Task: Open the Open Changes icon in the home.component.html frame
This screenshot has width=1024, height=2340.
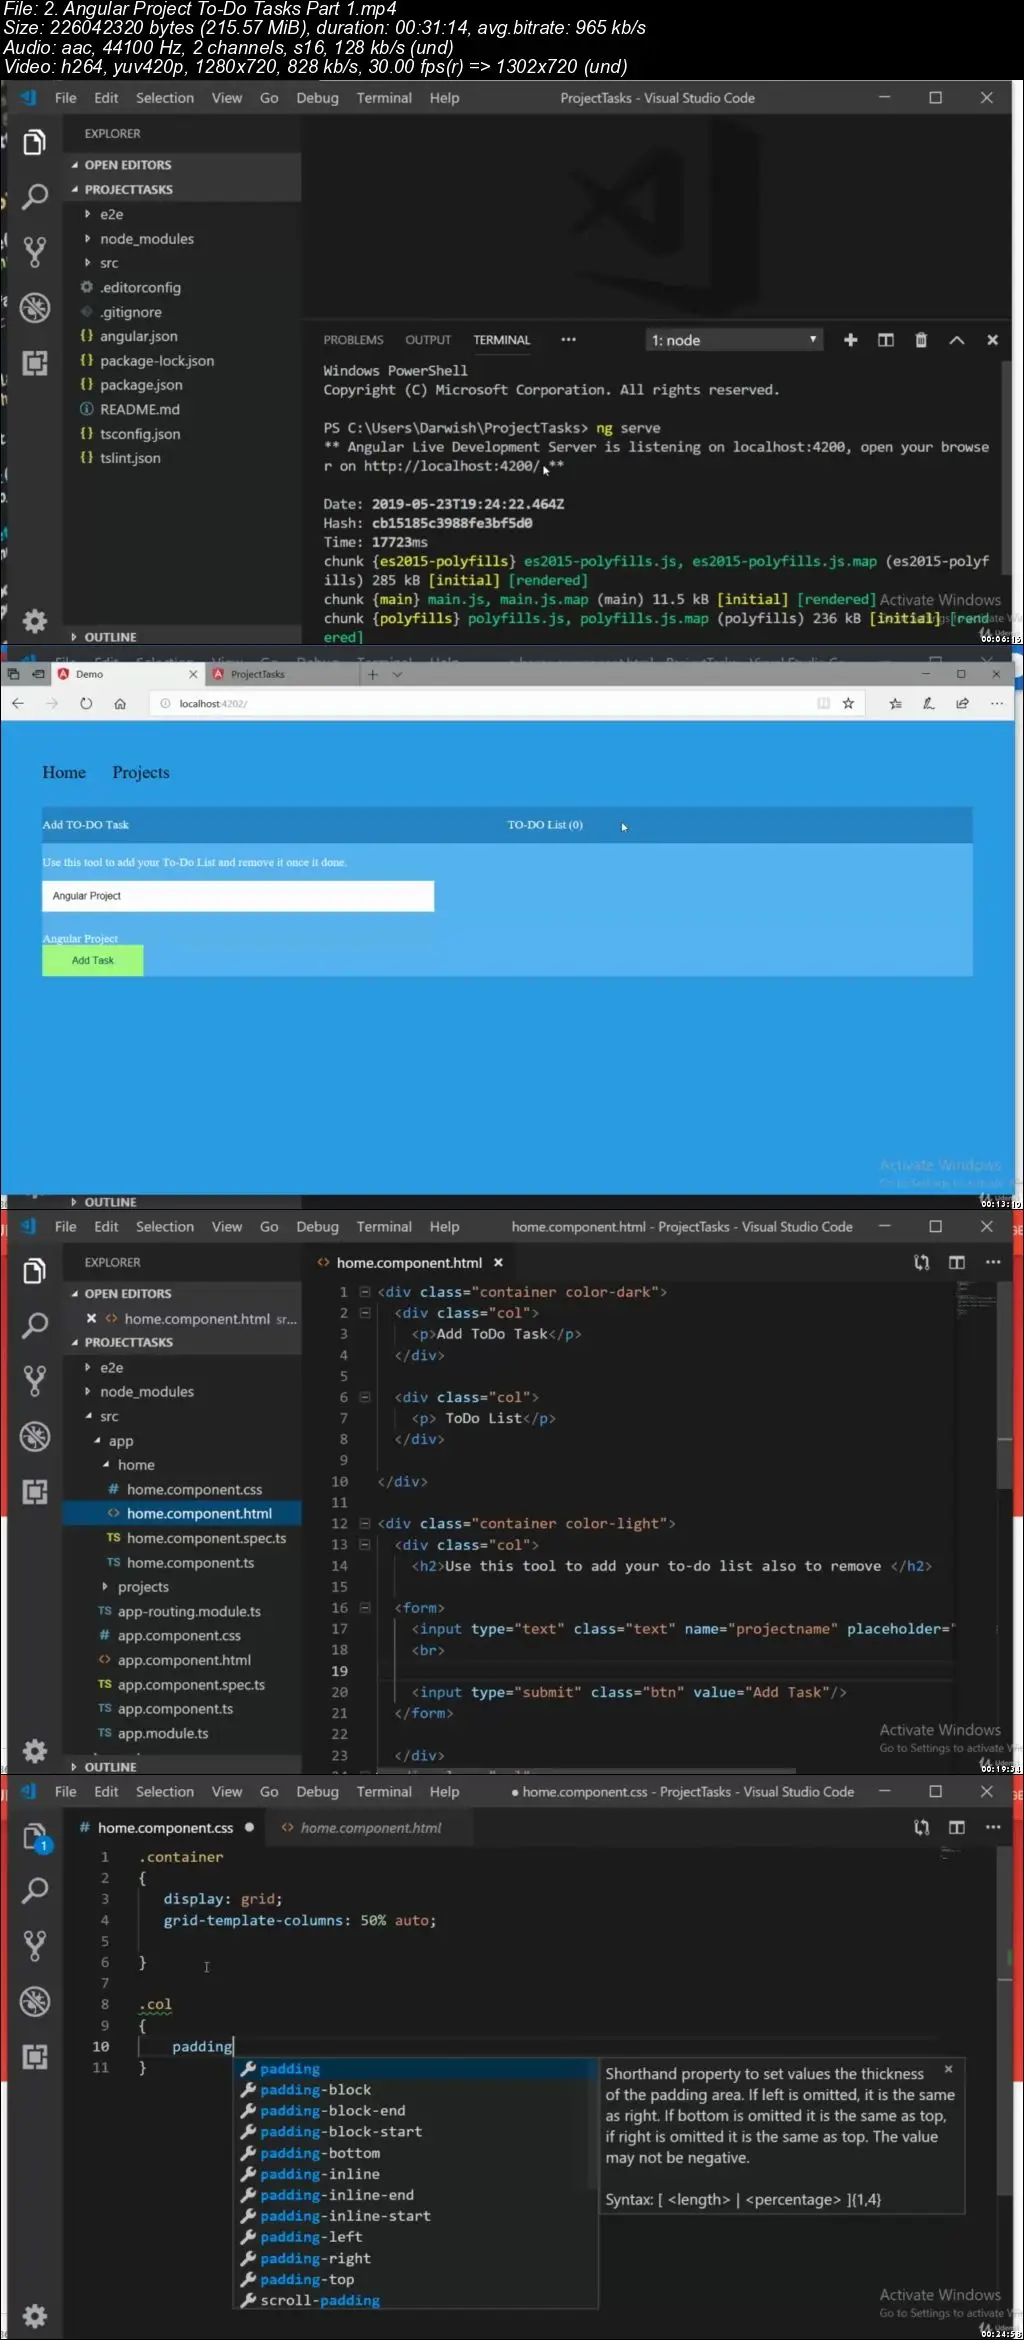Action: 921,1263
